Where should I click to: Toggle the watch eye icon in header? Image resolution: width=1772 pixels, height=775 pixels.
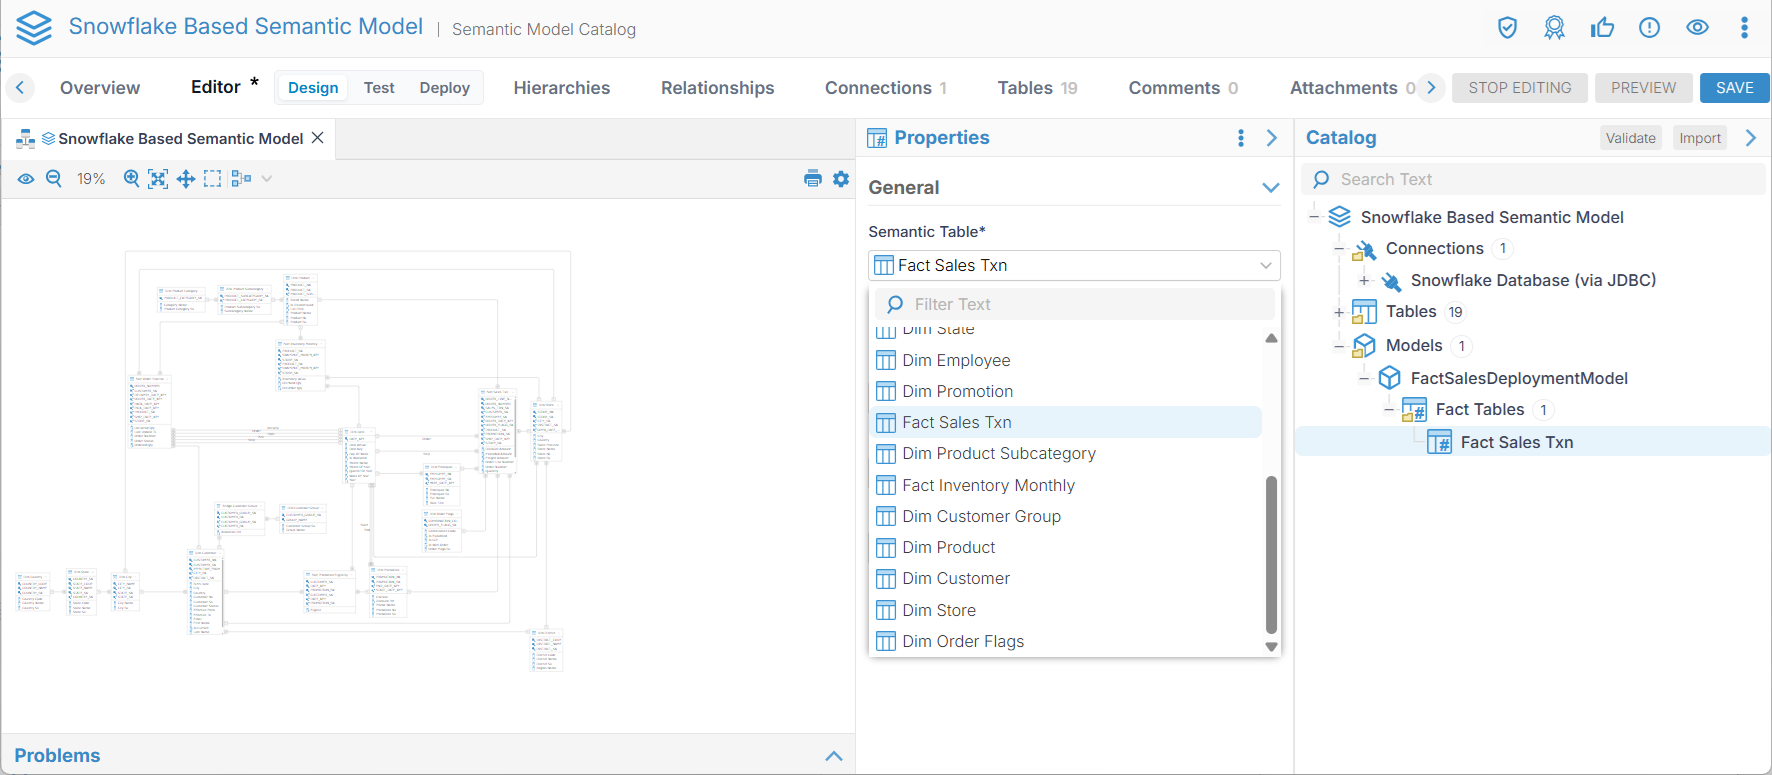1697,28
